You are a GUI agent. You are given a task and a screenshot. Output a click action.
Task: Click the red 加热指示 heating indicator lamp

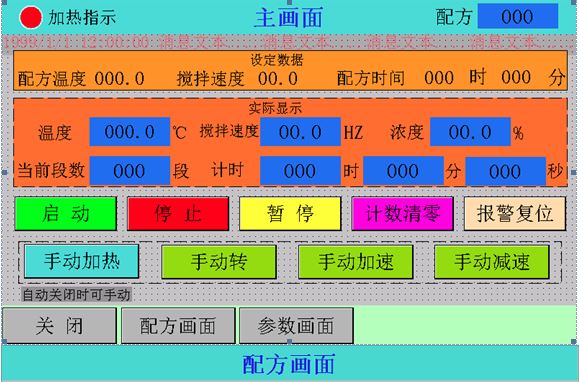(31, 17)
